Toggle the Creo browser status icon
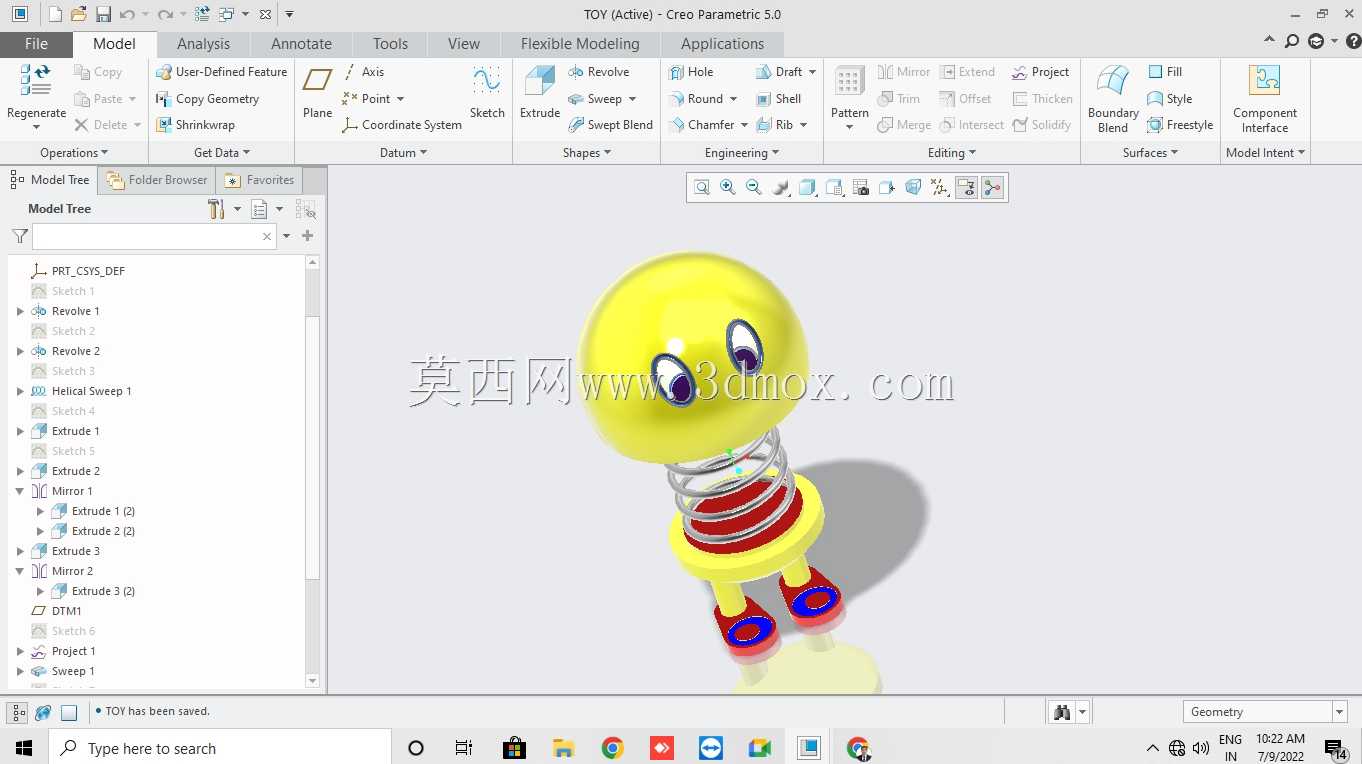This screenshot has width=1362, height=764. click(x=43, y=712)
